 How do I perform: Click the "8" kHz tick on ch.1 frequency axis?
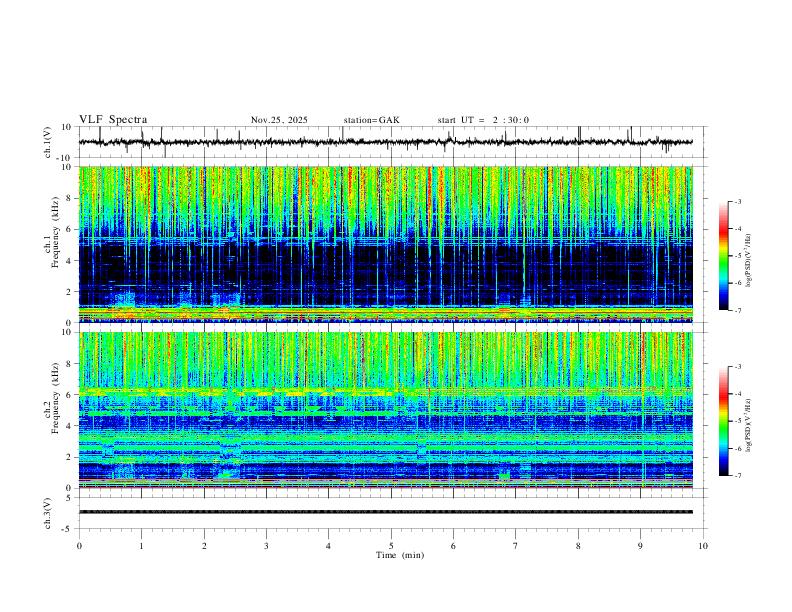click(x=70, y=198)
